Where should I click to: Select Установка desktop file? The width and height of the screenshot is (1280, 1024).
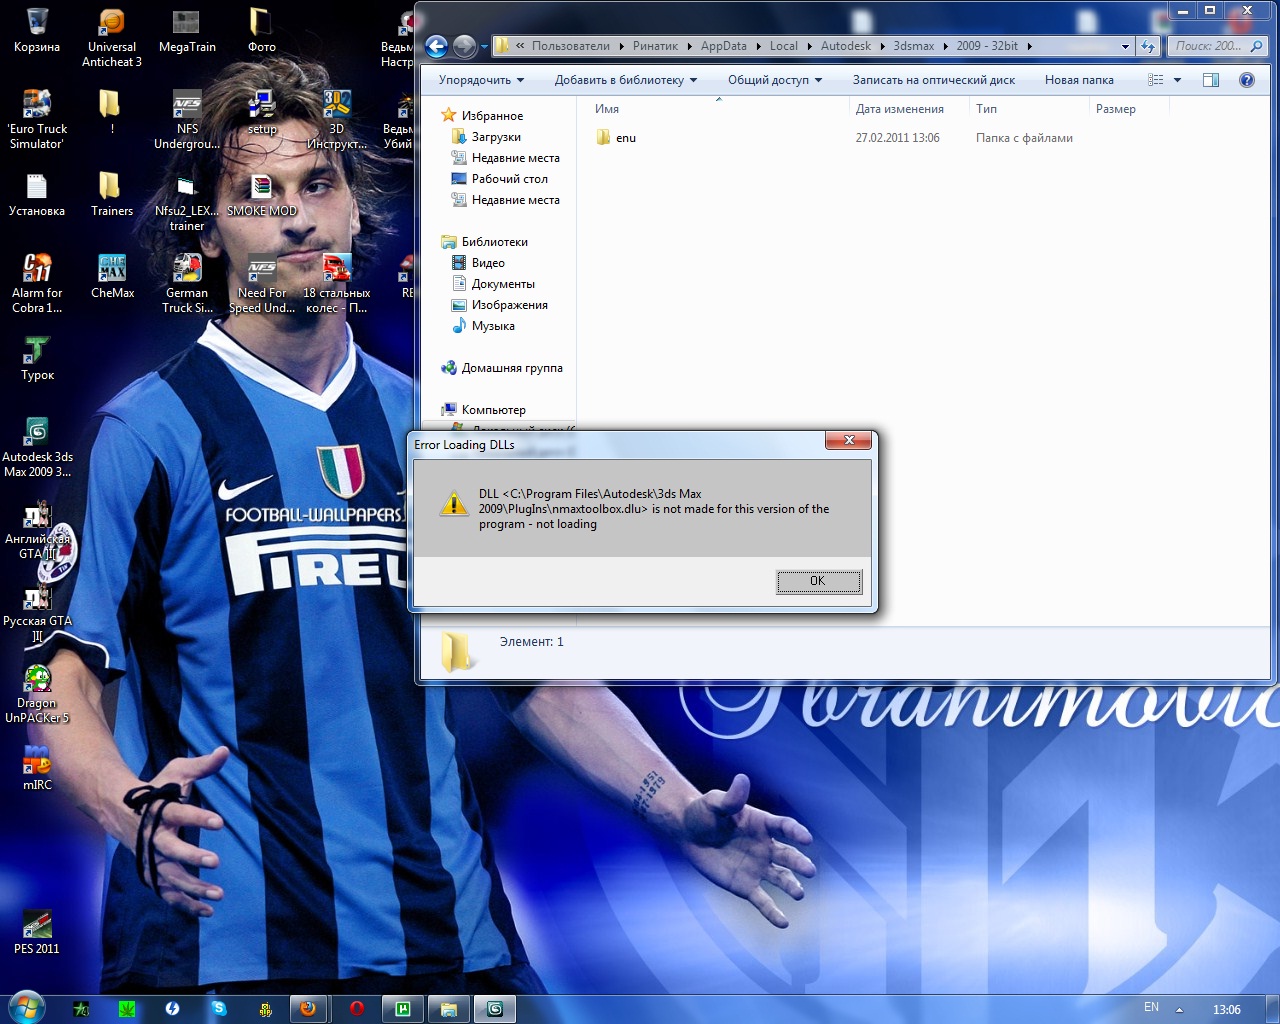point(37,195)
